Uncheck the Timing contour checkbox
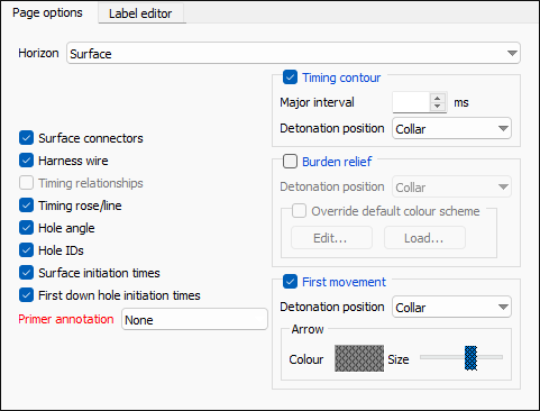This screenshot has width=540, height=411. (x=290, y=78)
